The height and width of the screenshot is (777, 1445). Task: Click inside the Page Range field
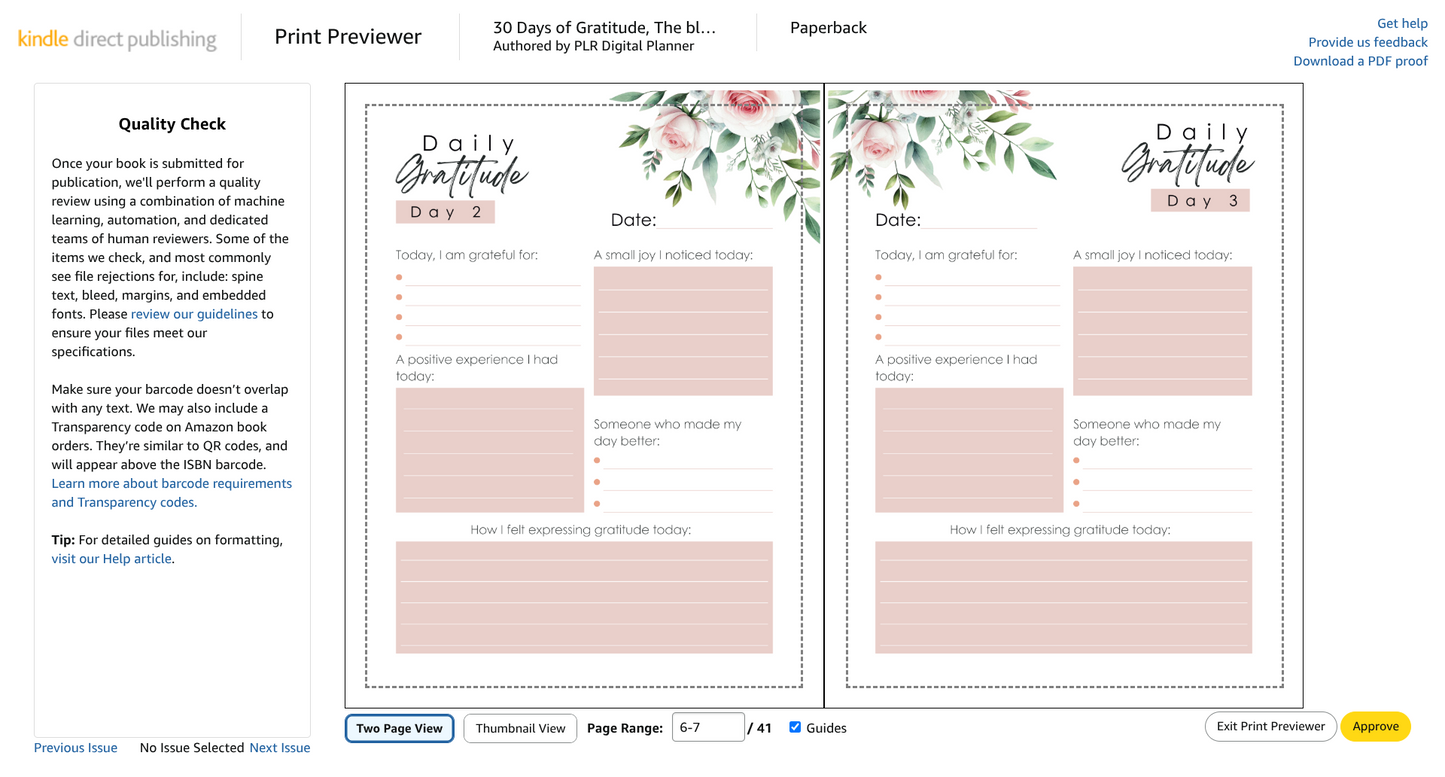click(708, 728)
